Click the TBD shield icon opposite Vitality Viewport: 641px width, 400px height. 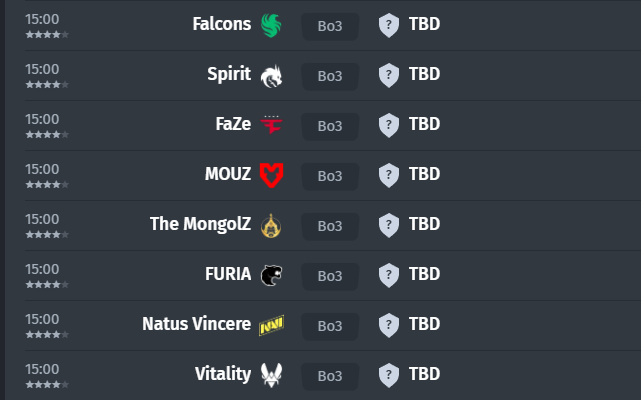(x=389, y=374)
